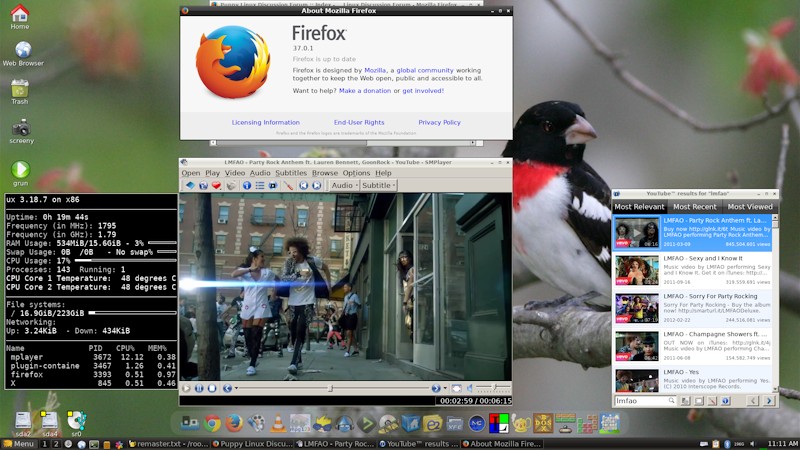Pause playback in SMPlayer
The height and width of the screenshot is (450, 800).
199,388
